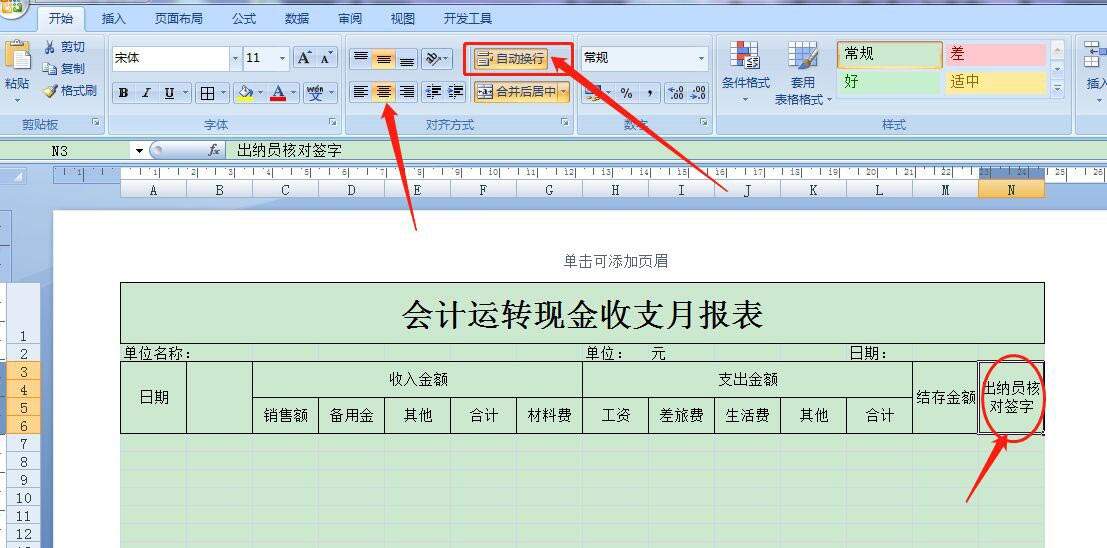
Task: Open number format dropdown (常规)
Action: [x=701, y=58]
